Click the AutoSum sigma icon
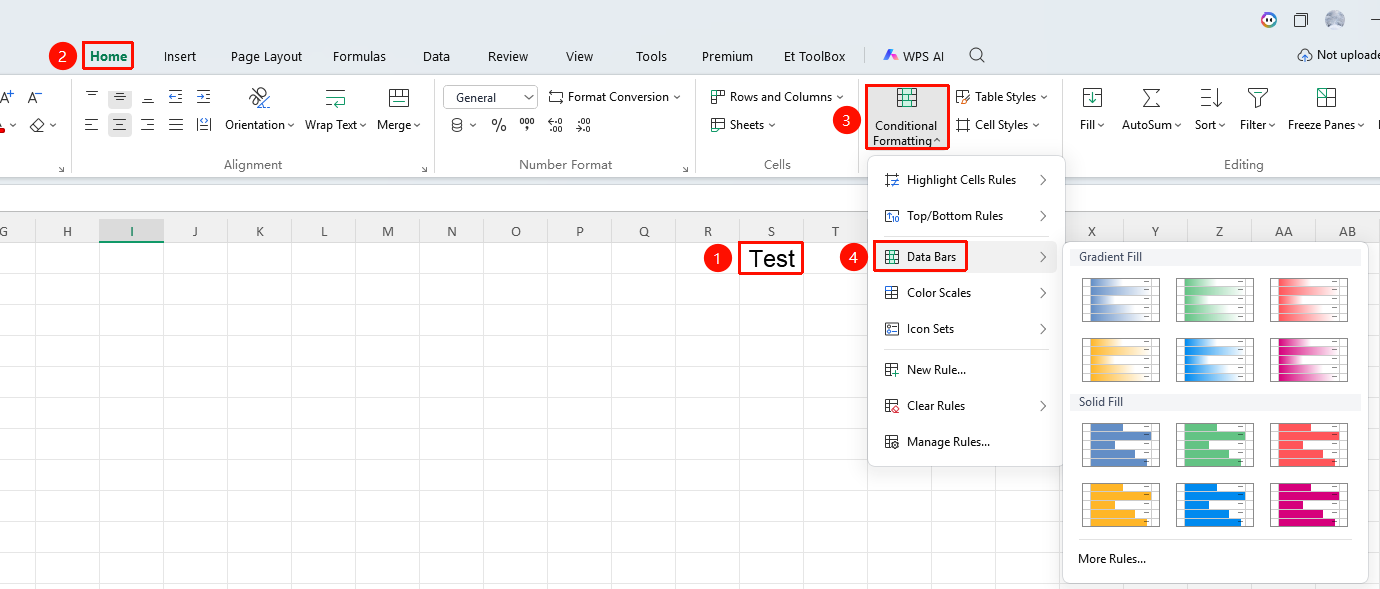The height and width of the screenshot is (589, 1380). tap(1151, 97)
